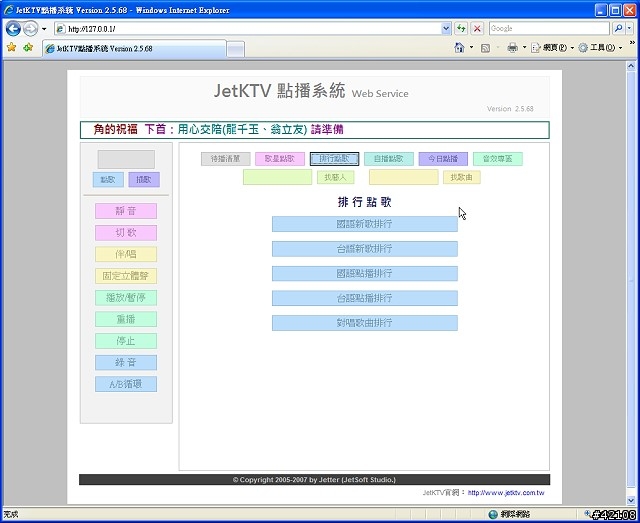
Task: Toggle the A/B循環 loop button
Action: point(126,384)
